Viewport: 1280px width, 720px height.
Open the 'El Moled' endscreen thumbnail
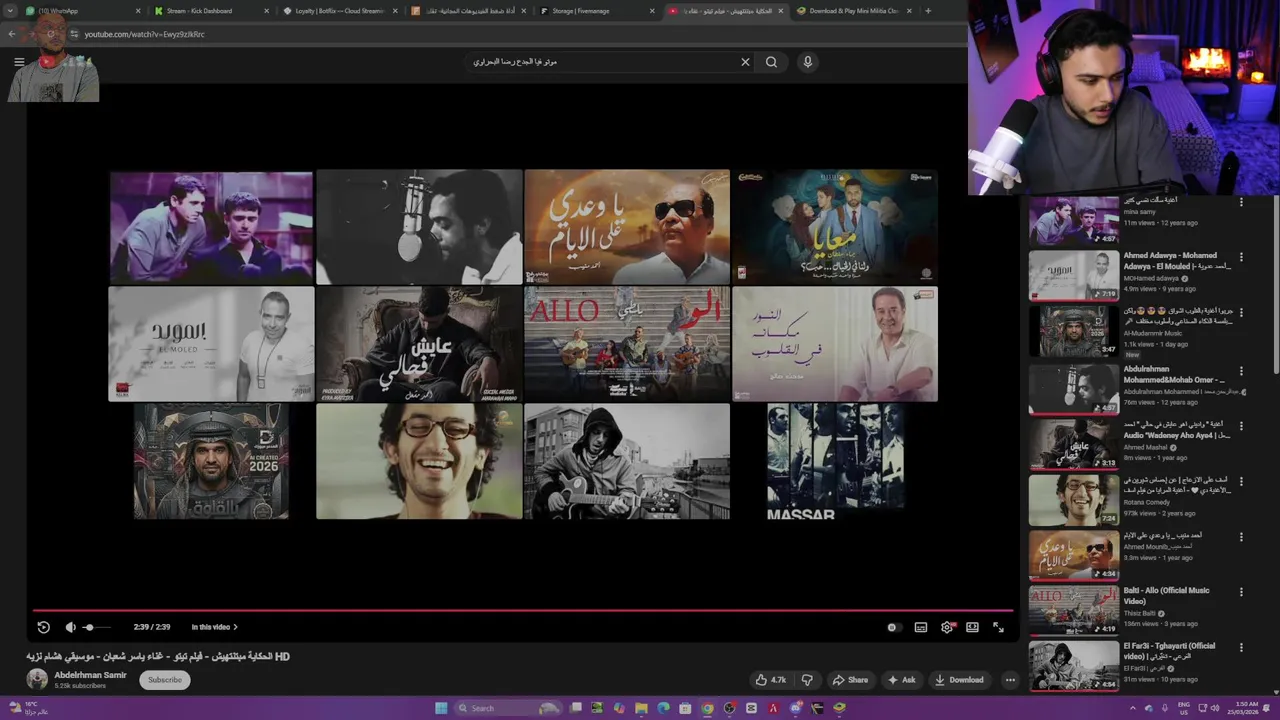pyautogui.click(x=211, y=344)
